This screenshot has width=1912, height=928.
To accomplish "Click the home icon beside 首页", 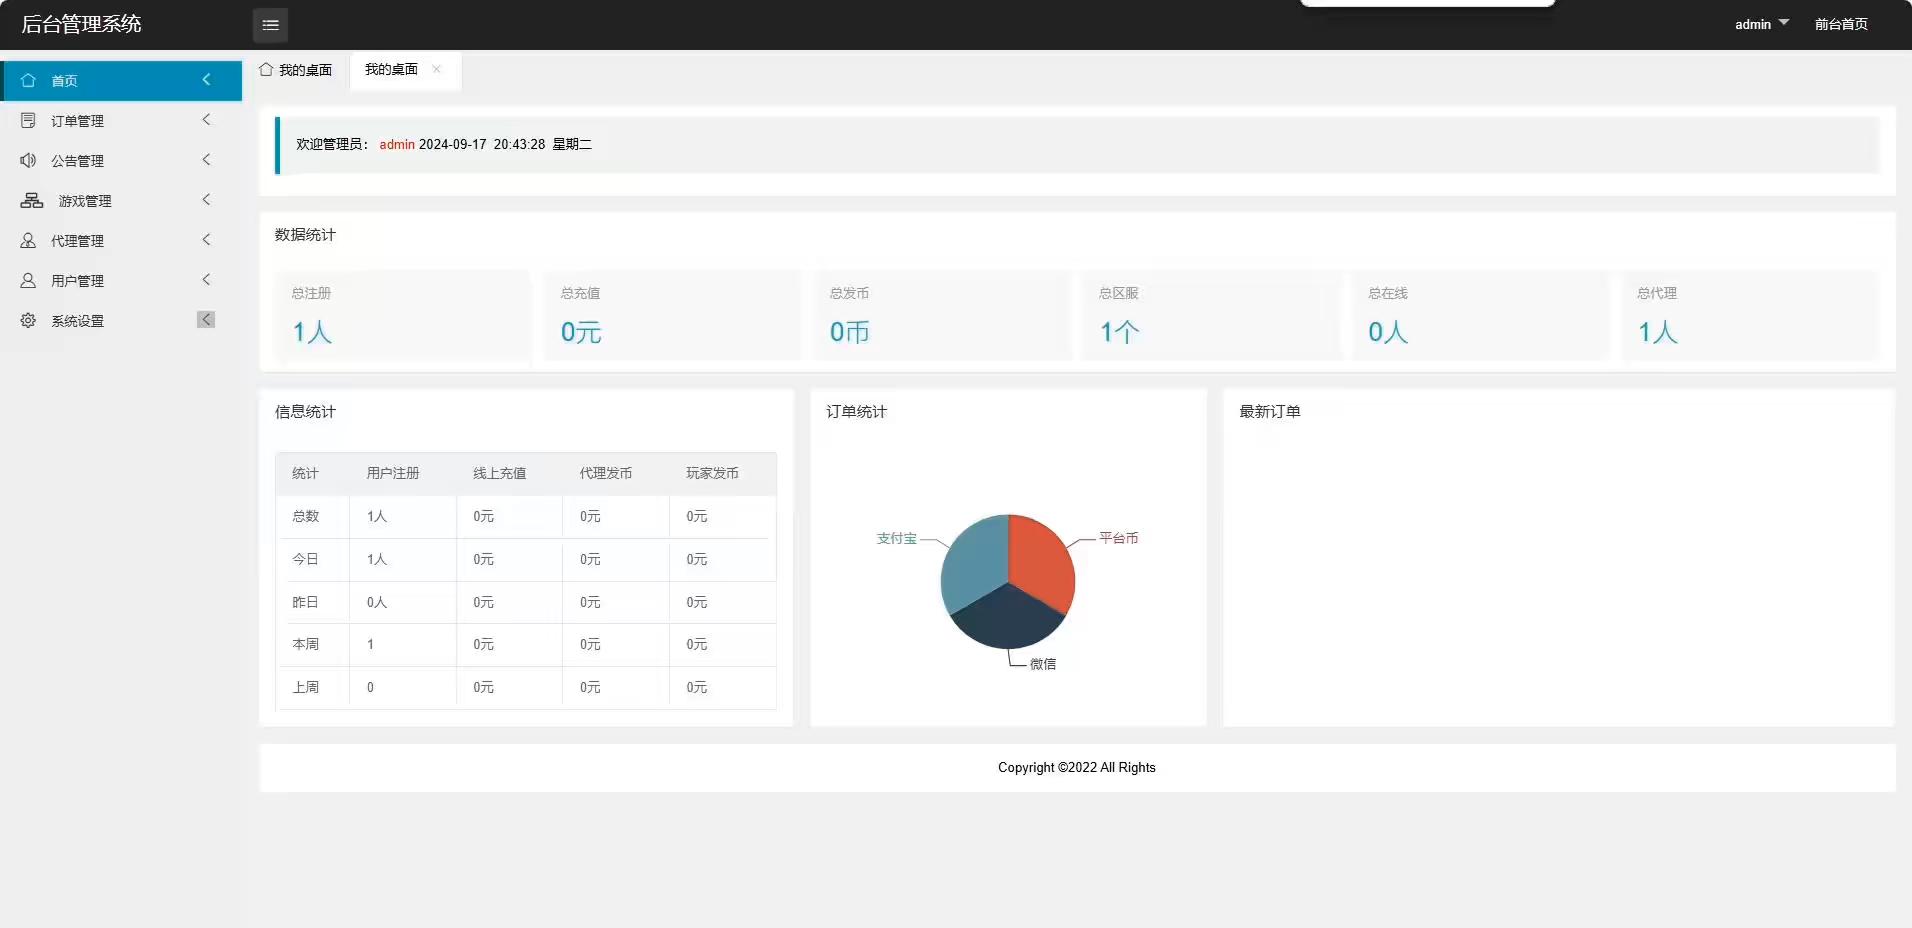I will 28,80.
